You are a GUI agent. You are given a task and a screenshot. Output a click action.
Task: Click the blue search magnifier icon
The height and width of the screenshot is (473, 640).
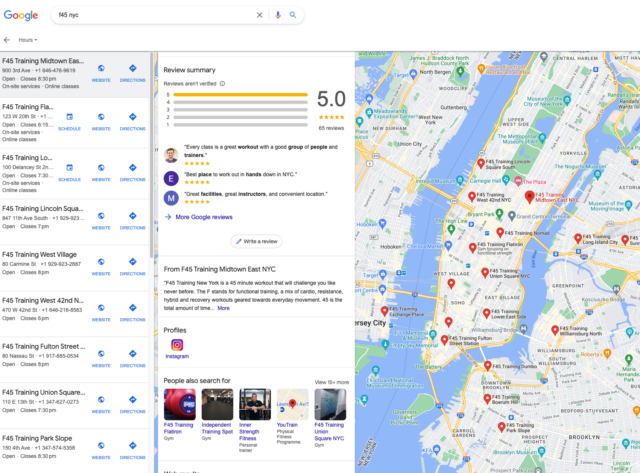click(x=293, y=16)
